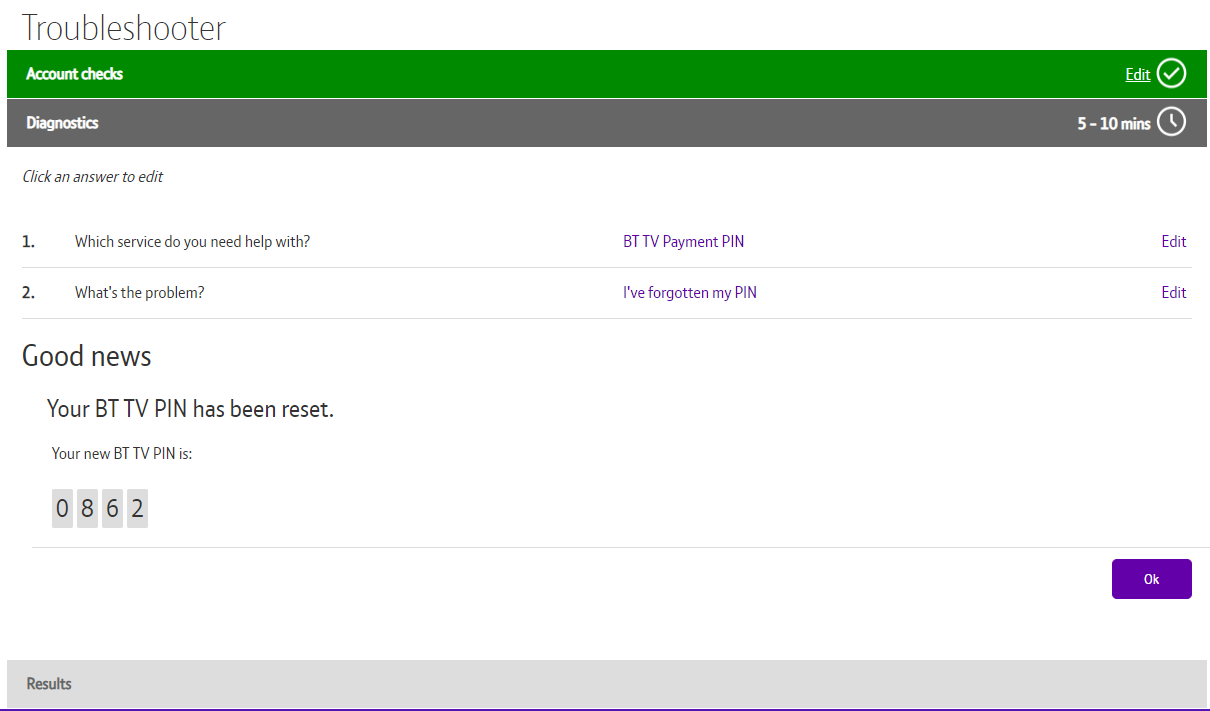Click the '5 - 10 mins' time estimate

1113,124
